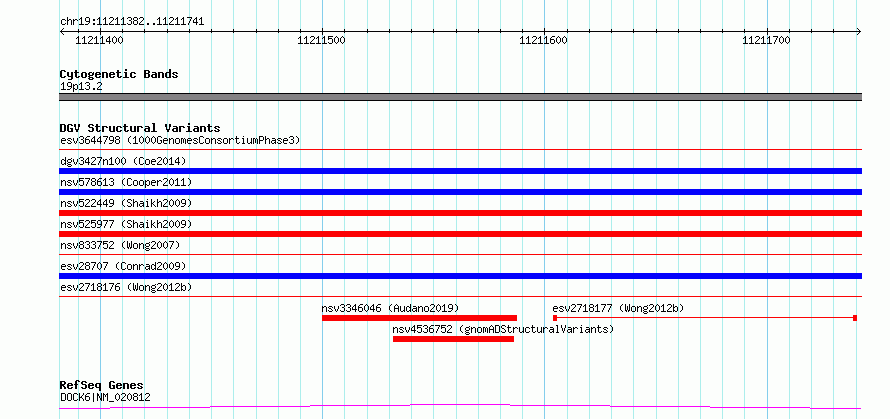This screenshot has height=419, width=890.
Task: Click the red nsv3346046 variant bar
Action: [x=419, y=318]
